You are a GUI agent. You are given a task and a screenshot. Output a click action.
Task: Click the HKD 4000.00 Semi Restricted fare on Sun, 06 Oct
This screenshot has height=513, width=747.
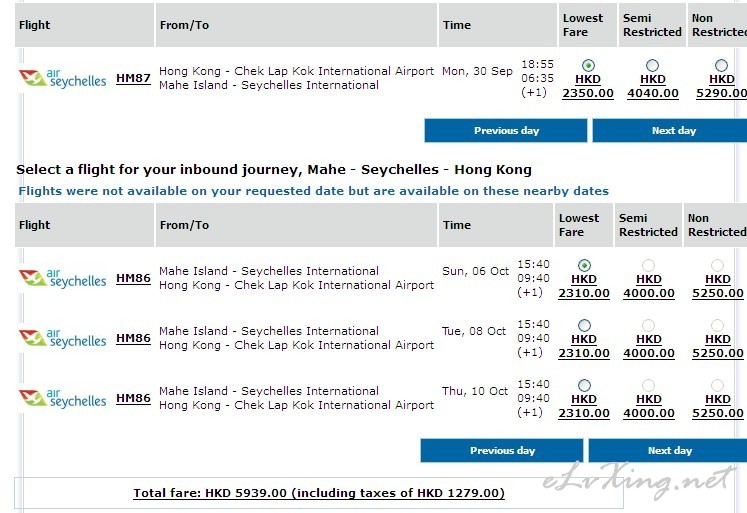[x=649, y=286]
